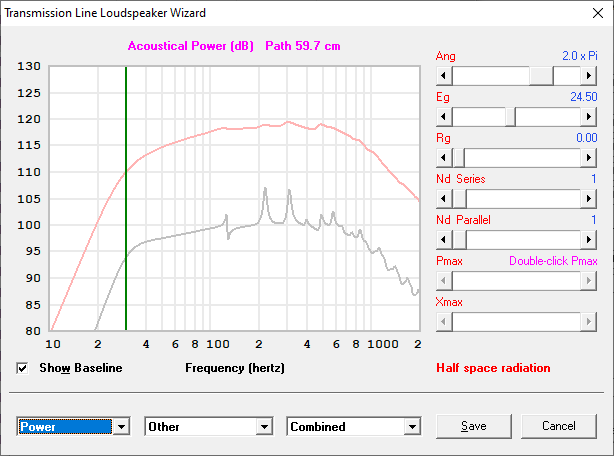Decrease Eg with left arrow
Viewport: 614px width, 456px height.
pyautogui.click(x=444, y=117)
